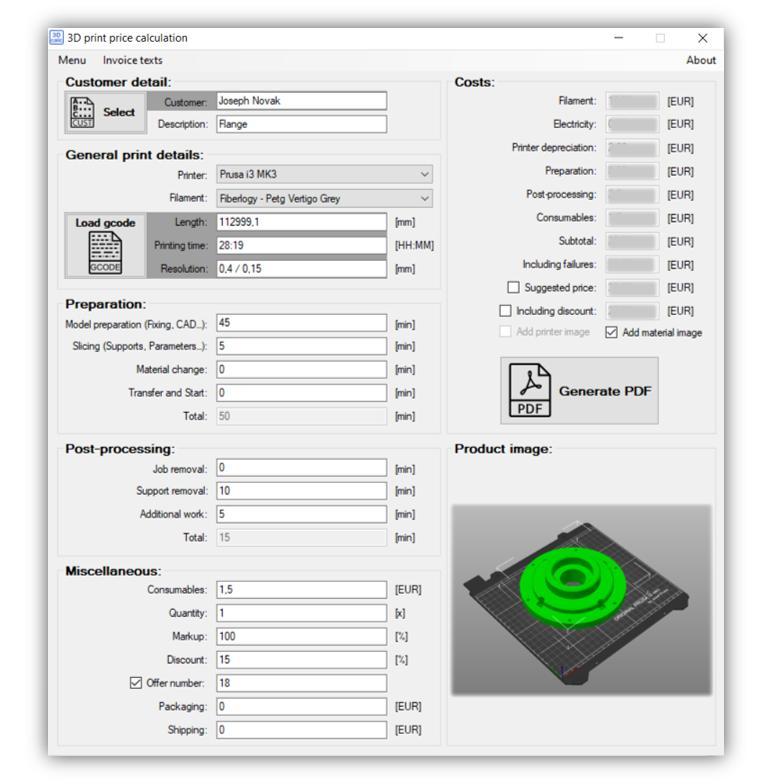Click the Model preparation minutes field
This screenshot has height=784, width=772.
pyautogui.click(x=302, y=323)
